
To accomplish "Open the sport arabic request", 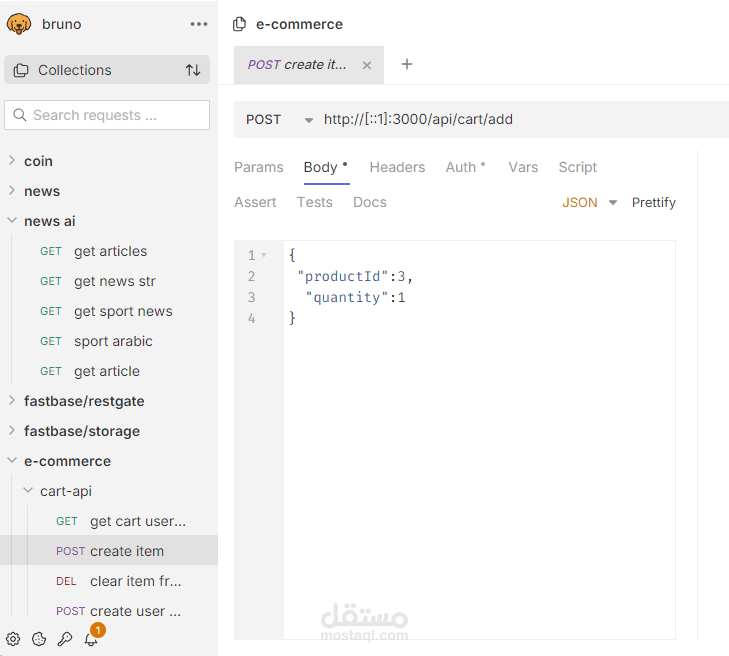I will tap(113, 341).
